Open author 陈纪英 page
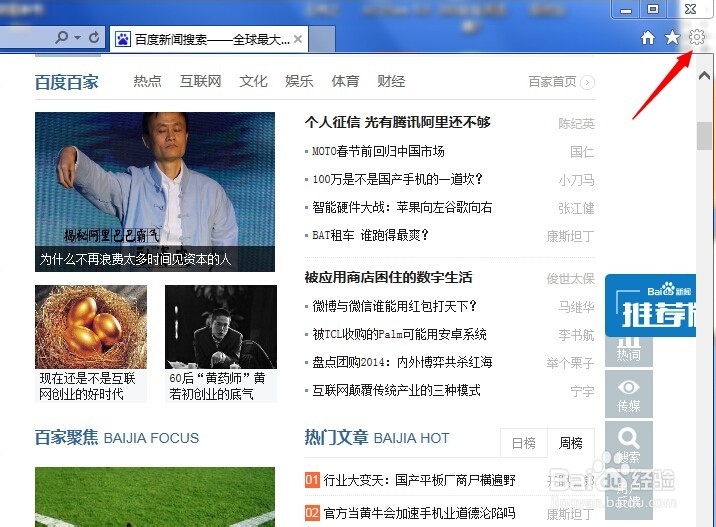This screenshot has width=716, height=527. point(576,124)
